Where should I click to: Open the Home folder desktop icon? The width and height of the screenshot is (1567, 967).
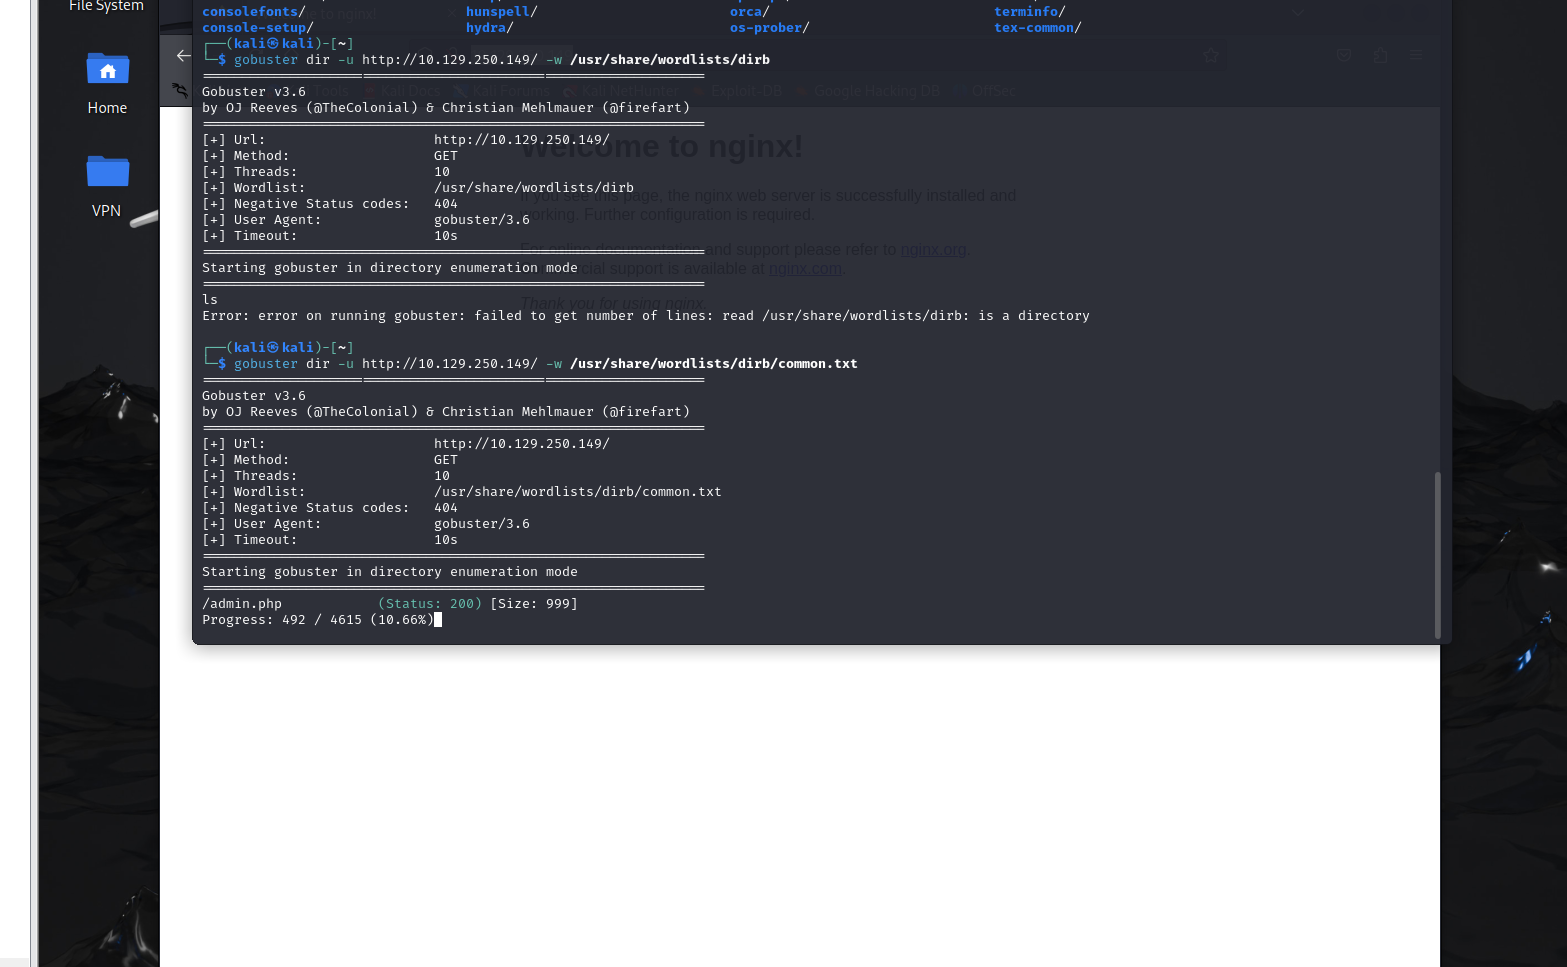coord(107,84)
